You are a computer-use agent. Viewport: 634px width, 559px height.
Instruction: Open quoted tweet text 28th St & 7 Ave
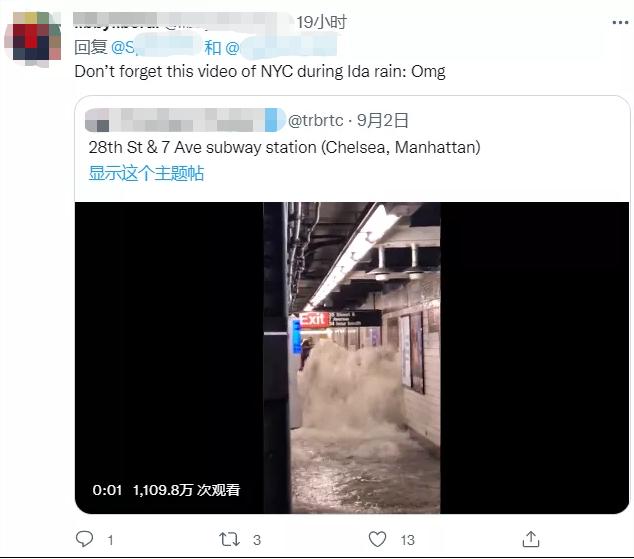point(284,147)
